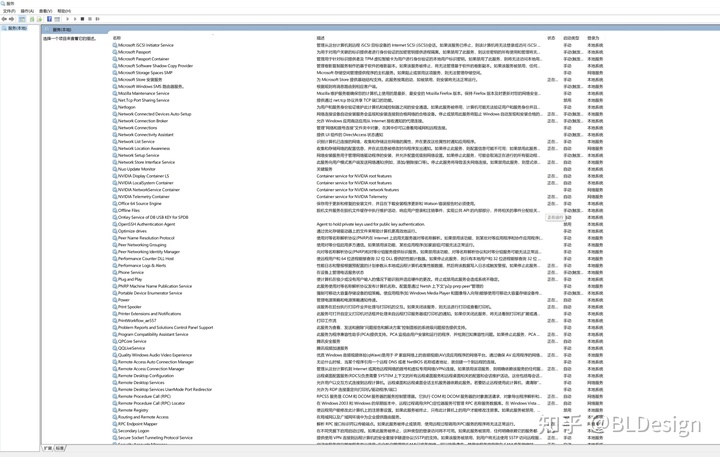Click the gear icon beside Secondary Logon
Screen dimensions: 720x457
[x=115, y=431]
